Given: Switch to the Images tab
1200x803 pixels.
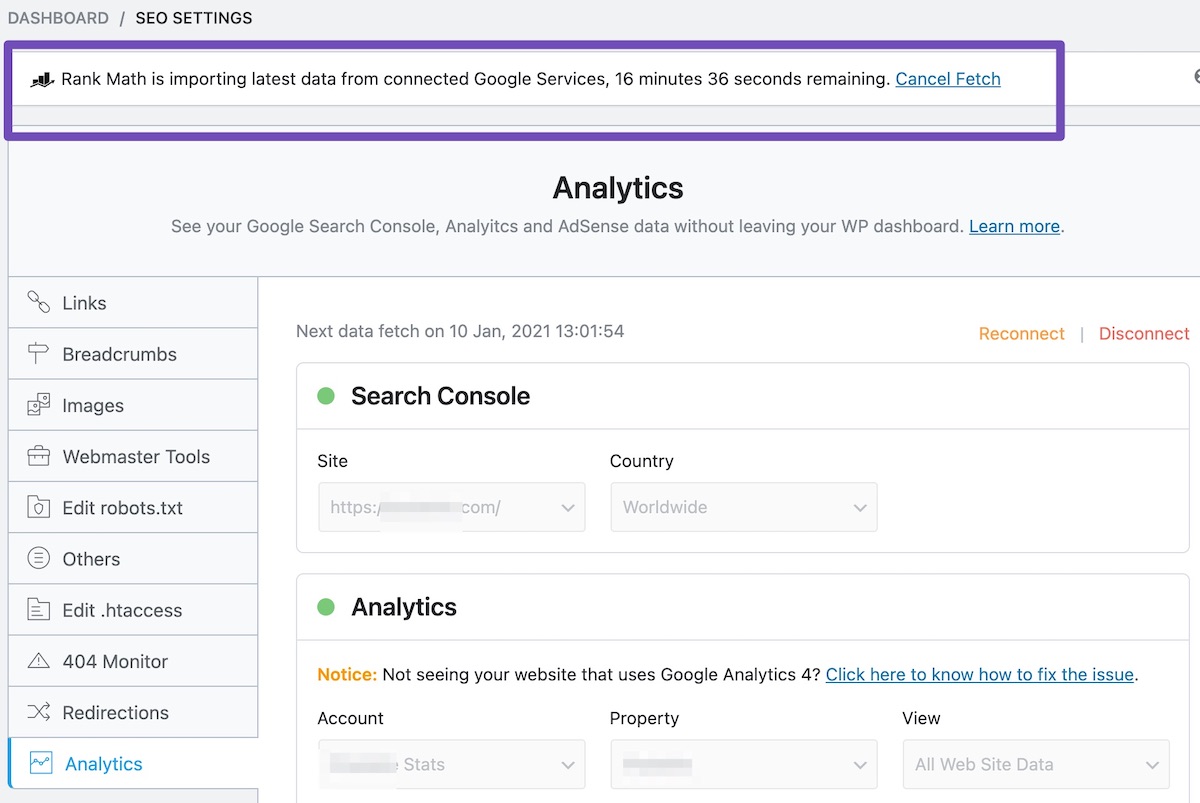Looking at the screenshot, I should click(133, 405).
